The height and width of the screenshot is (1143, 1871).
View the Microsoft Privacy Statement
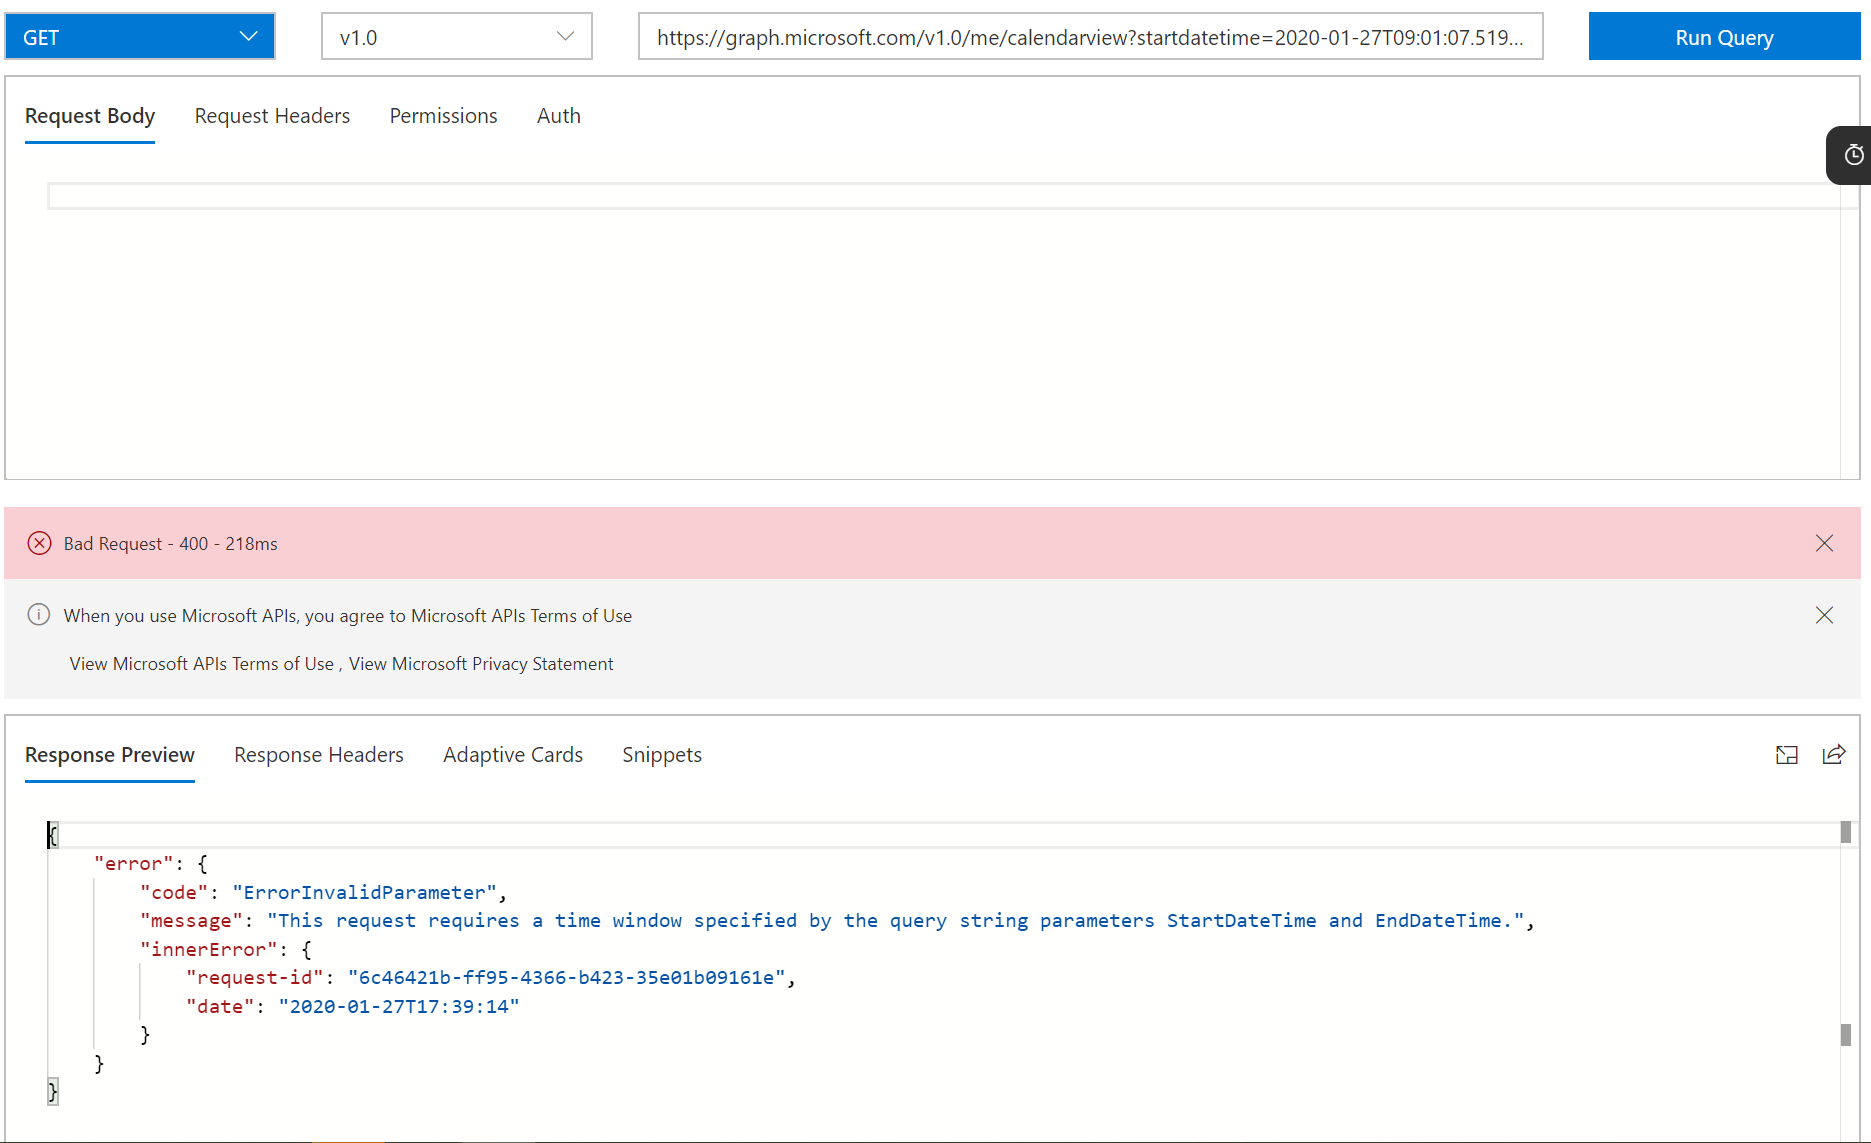pyautogui.click(x=481, y=663)
